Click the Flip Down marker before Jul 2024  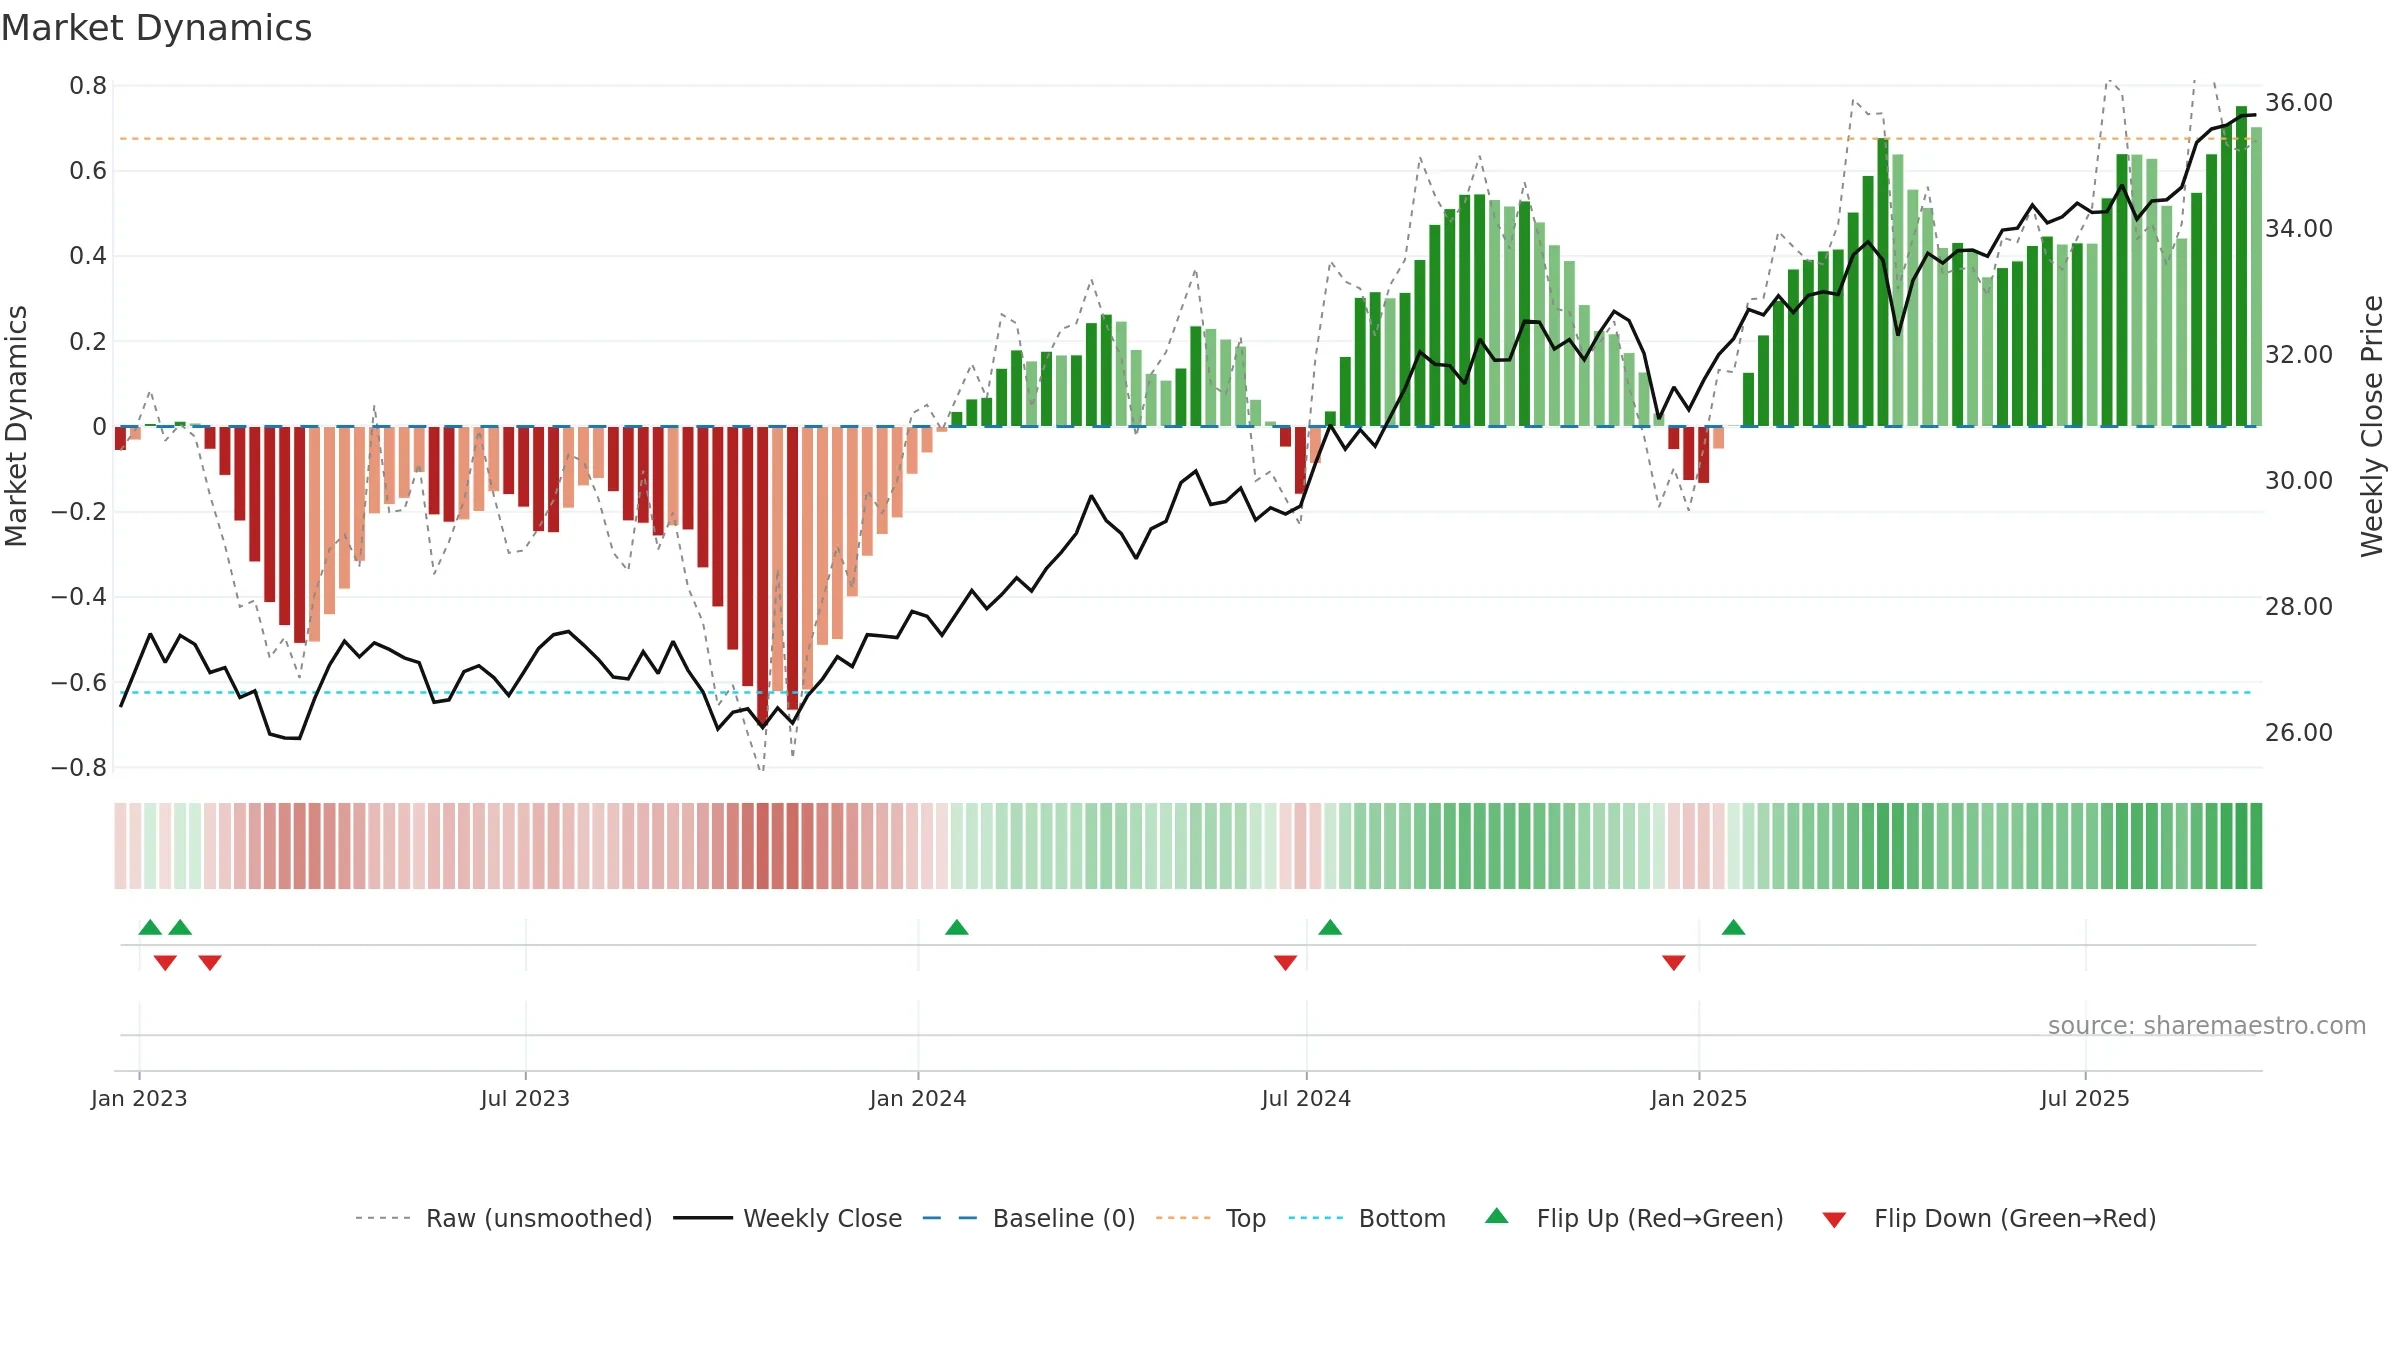[x=1286, y=963]
